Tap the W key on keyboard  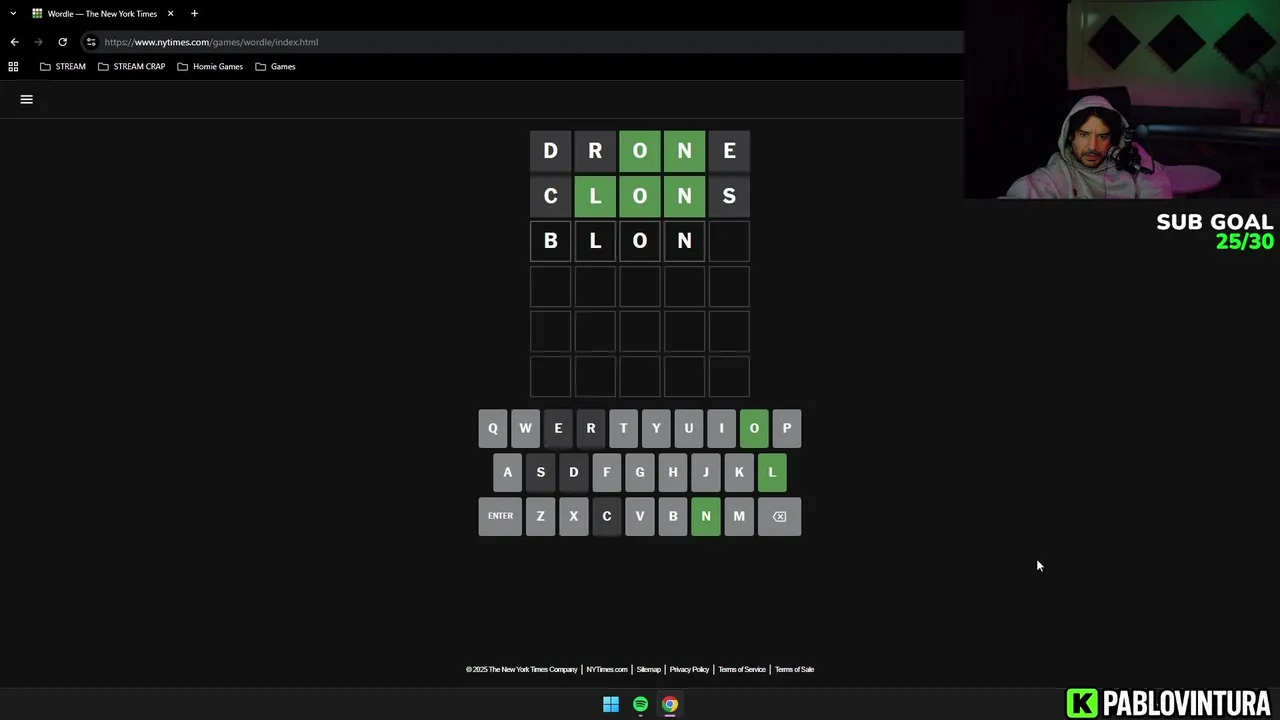[525, 428]
